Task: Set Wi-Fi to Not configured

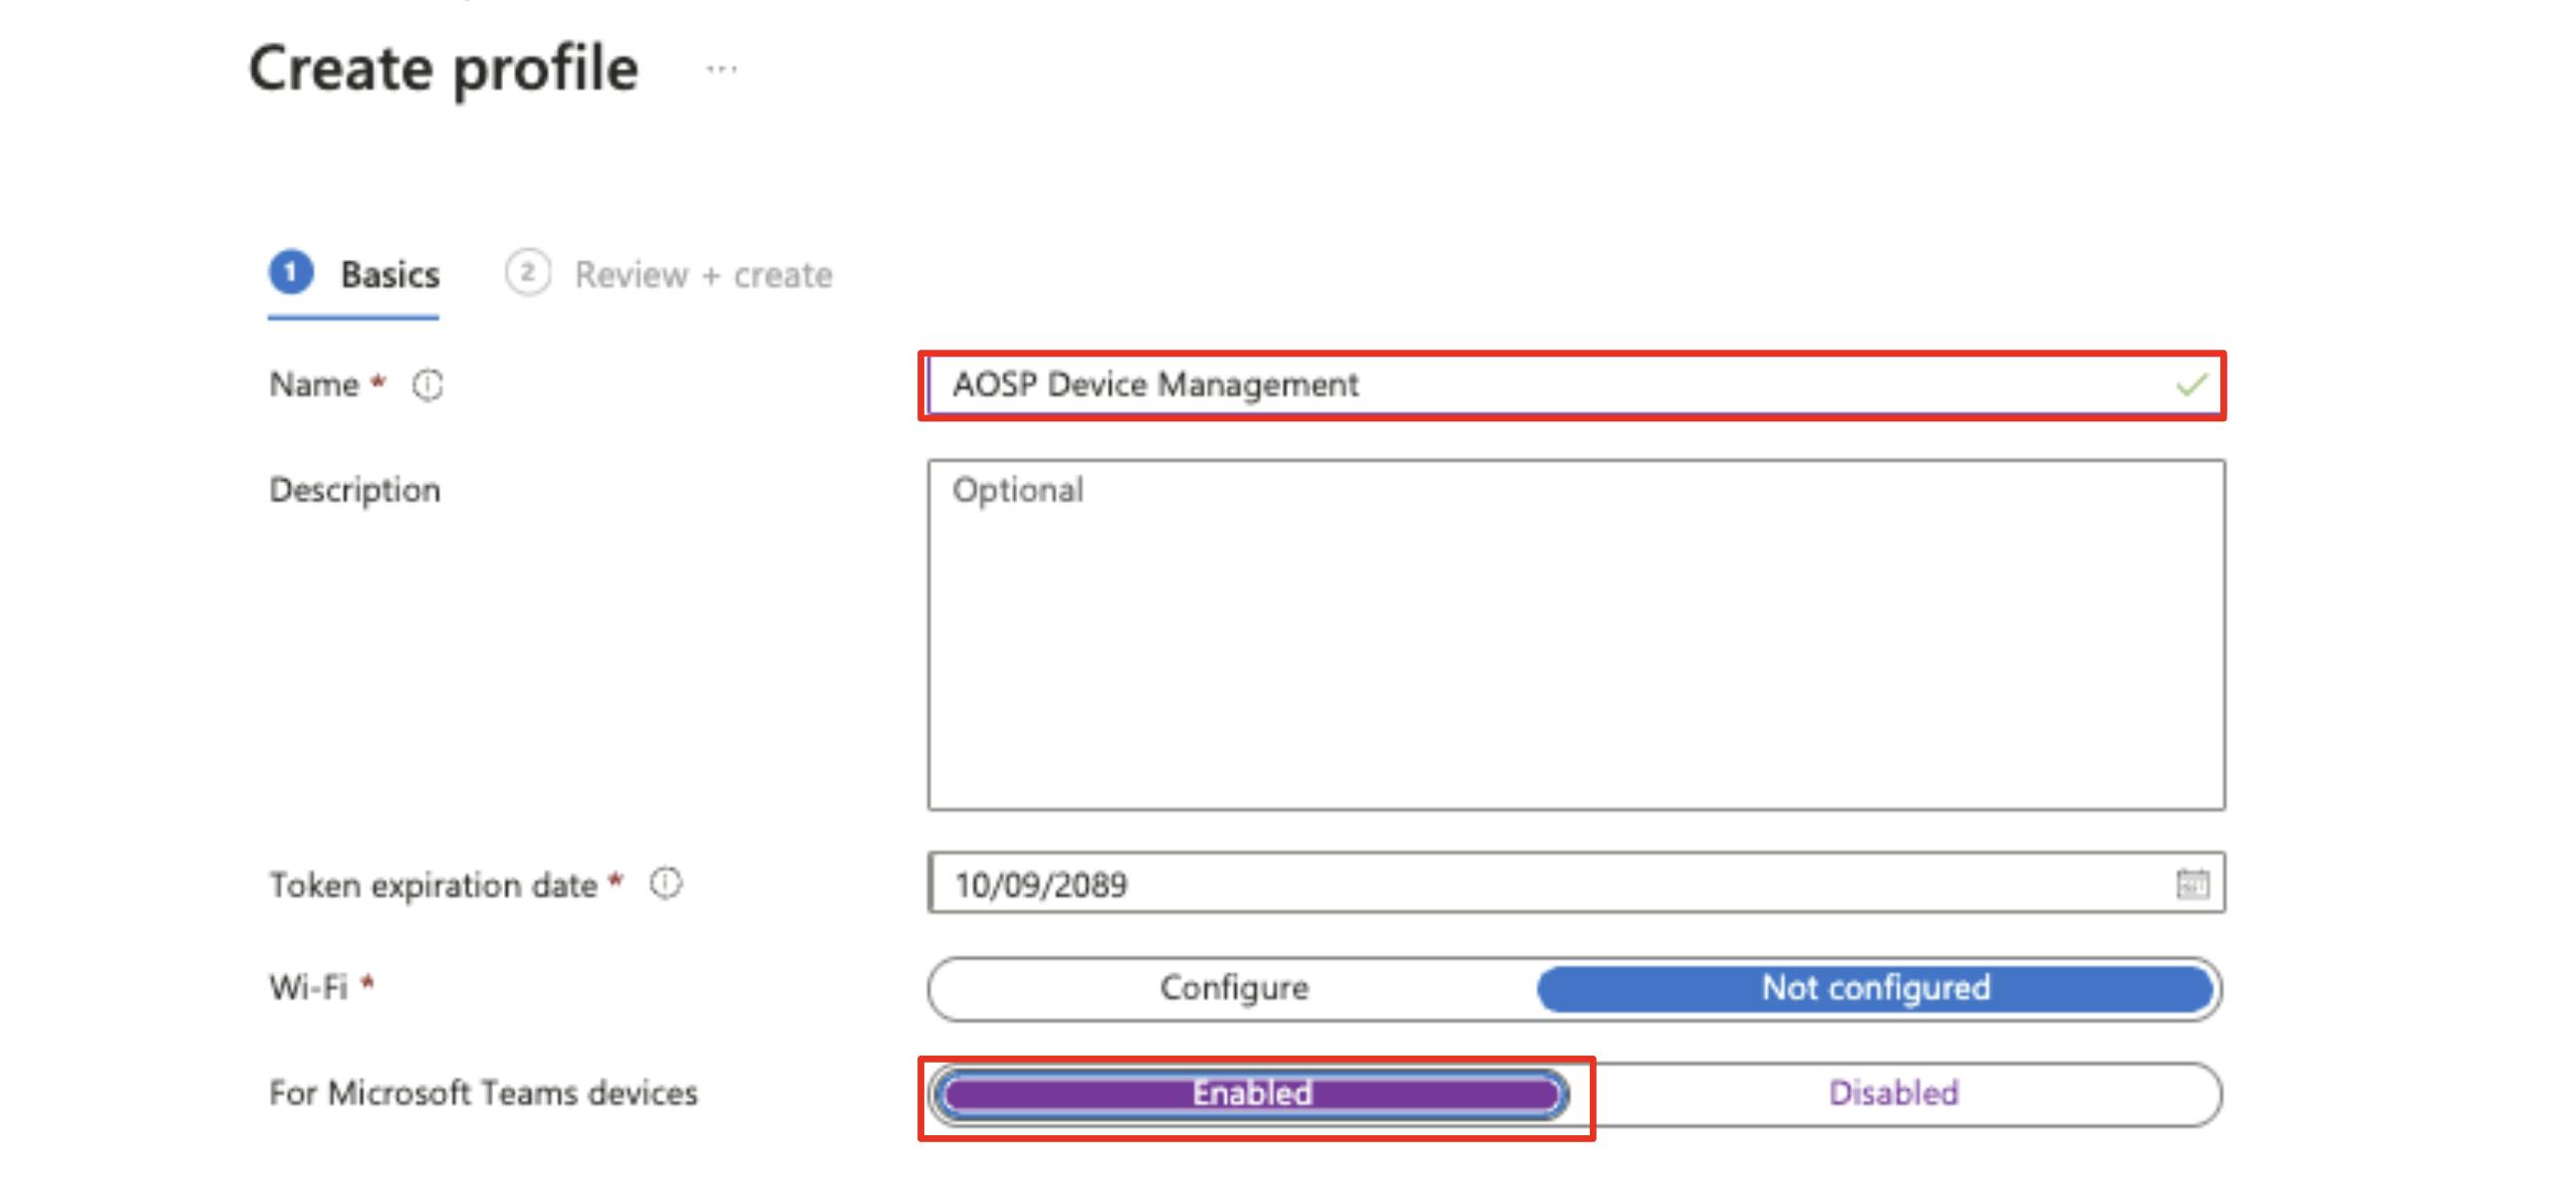Action: [x=1875, y=988]
